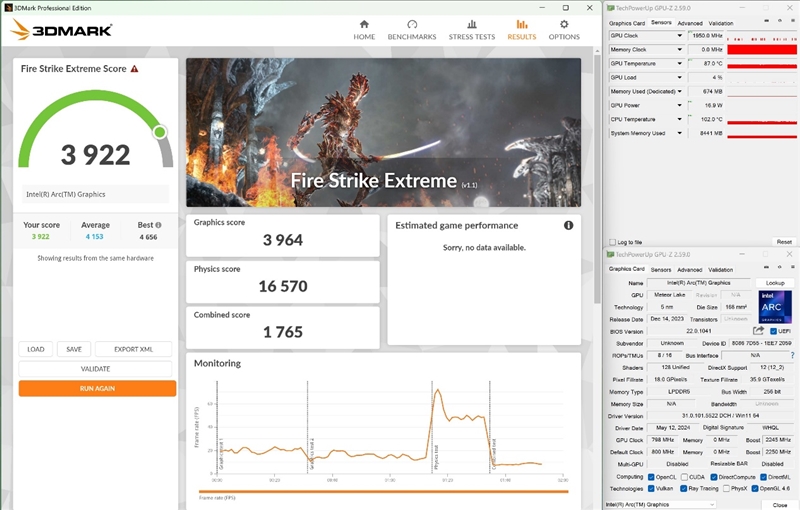
Task: Open Advanced tab in GPU-Z Graphics Card window
Action: [690, 269]
